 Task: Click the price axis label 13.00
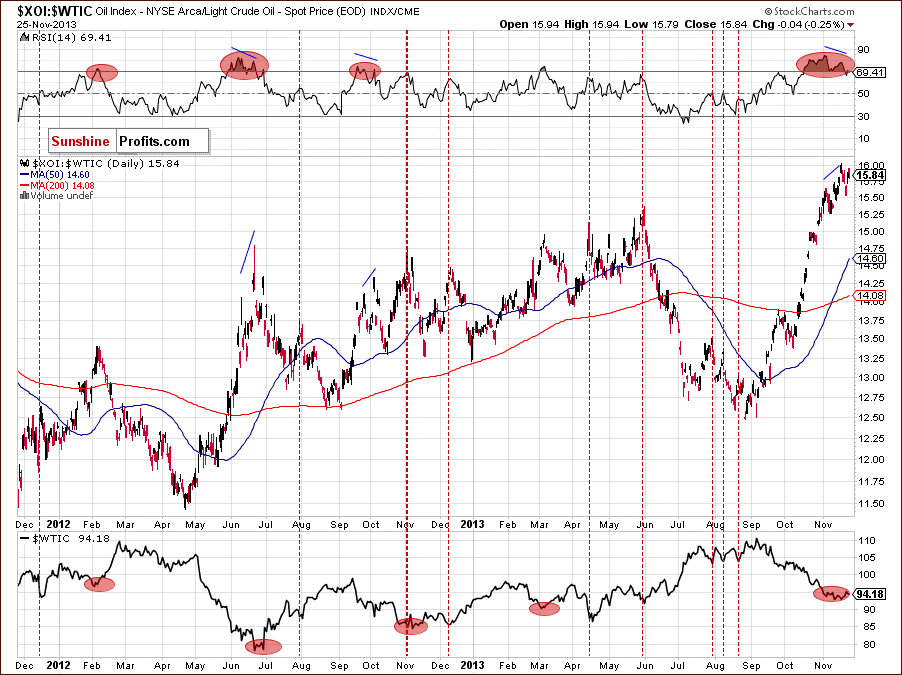(870, 377)
